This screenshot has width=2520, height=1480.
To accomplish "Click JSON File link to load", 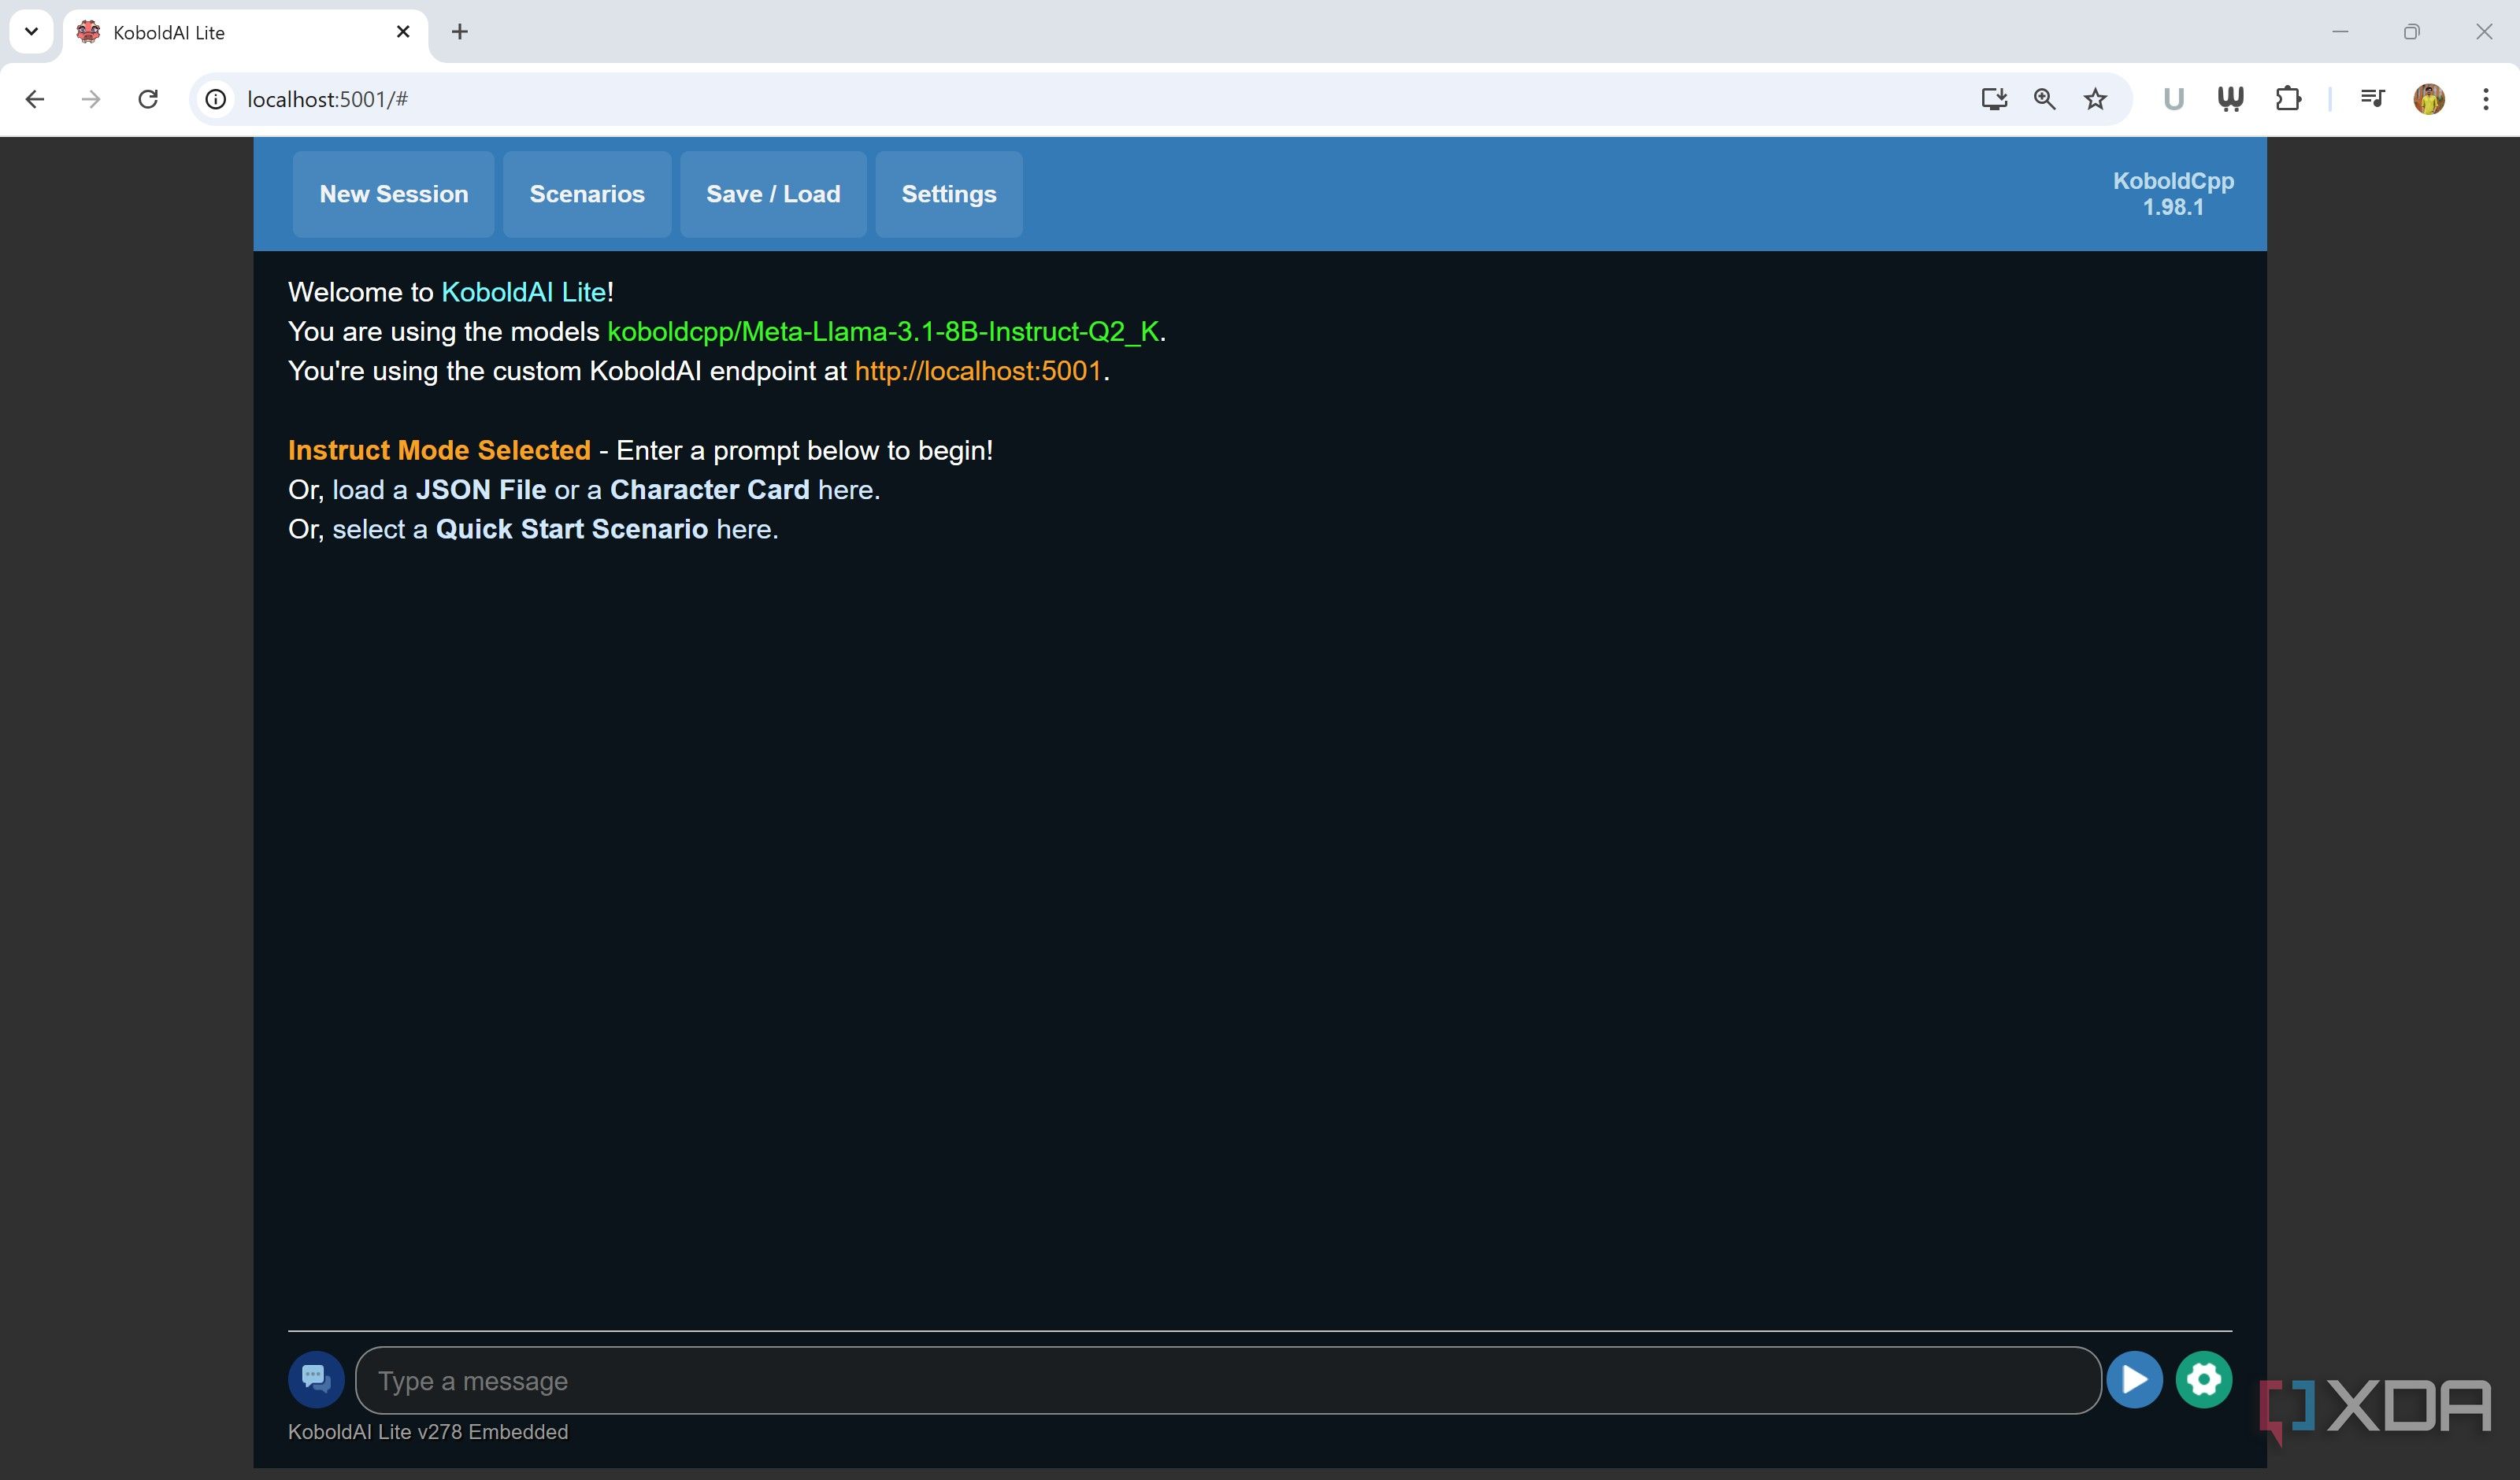I will click(481, 490).
